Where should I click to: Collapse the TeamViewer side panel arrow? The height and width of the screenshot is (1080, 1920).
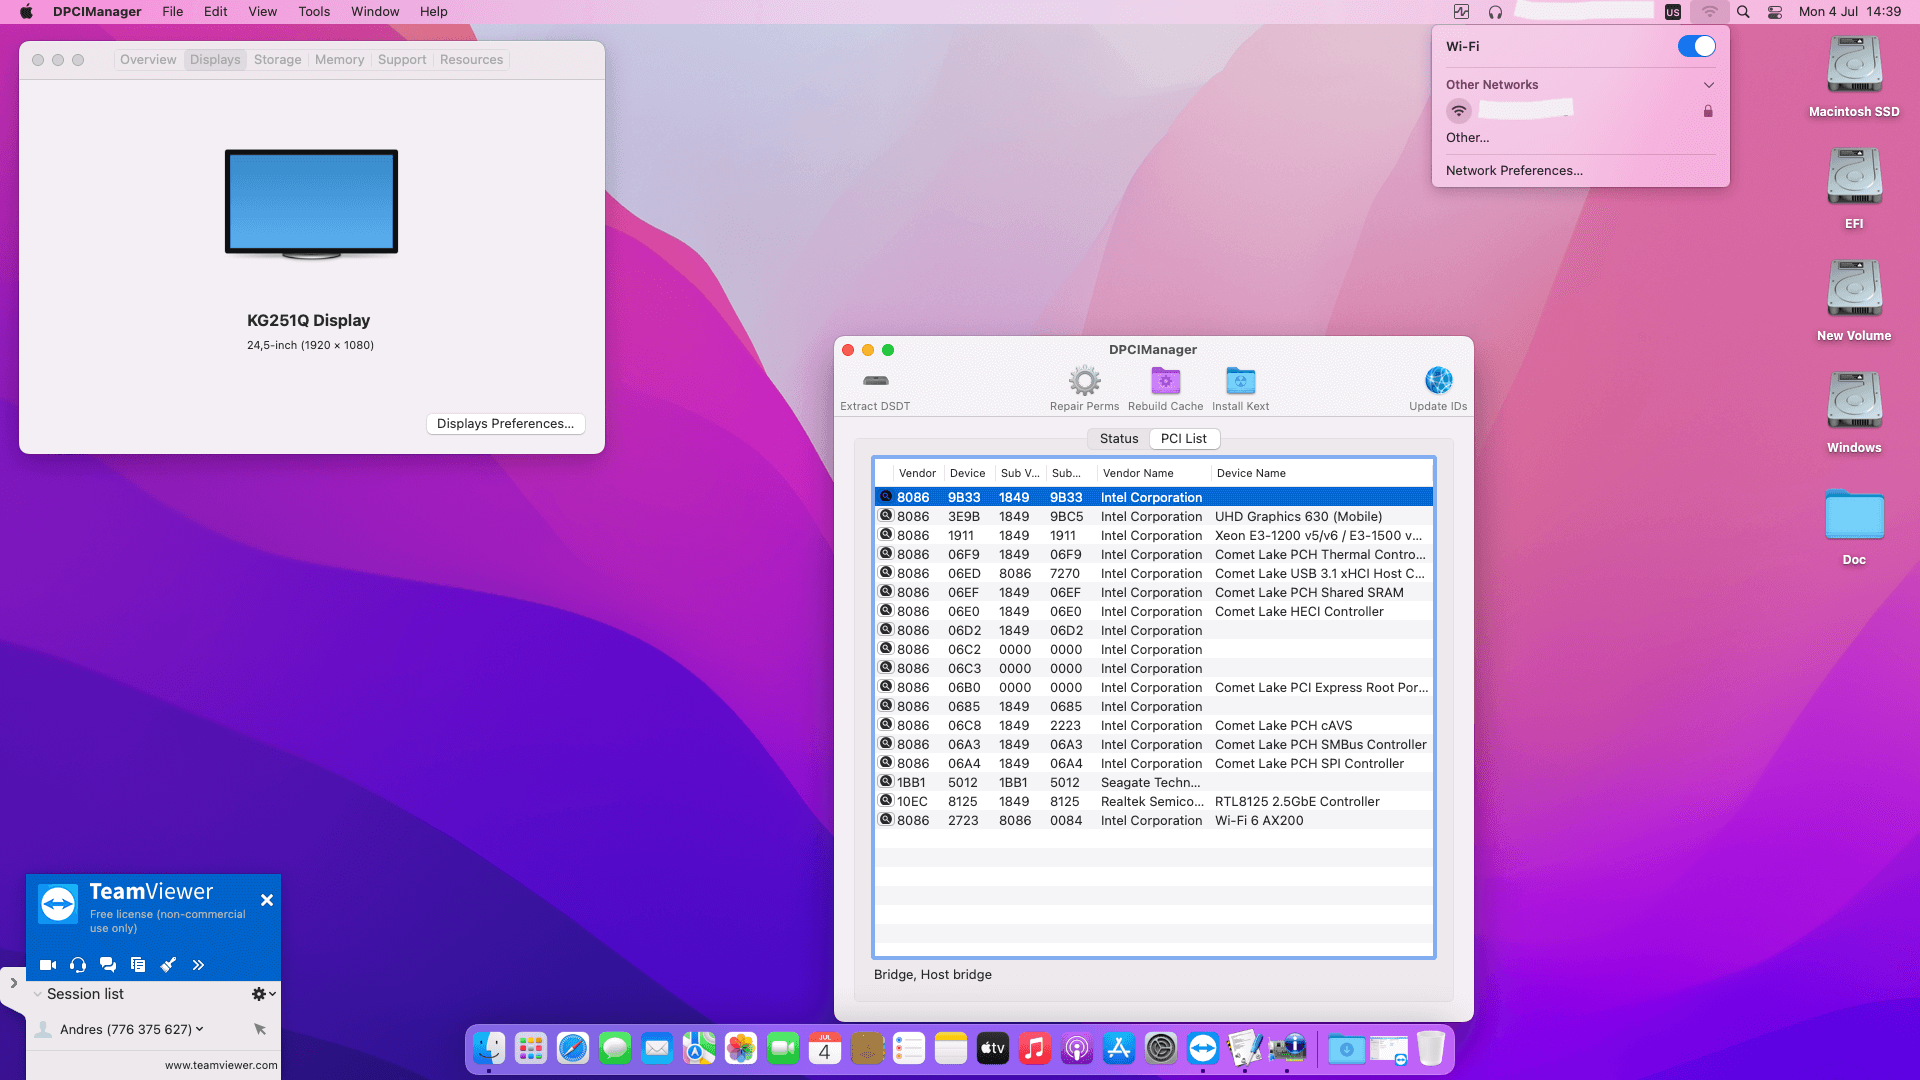[13, 983]
